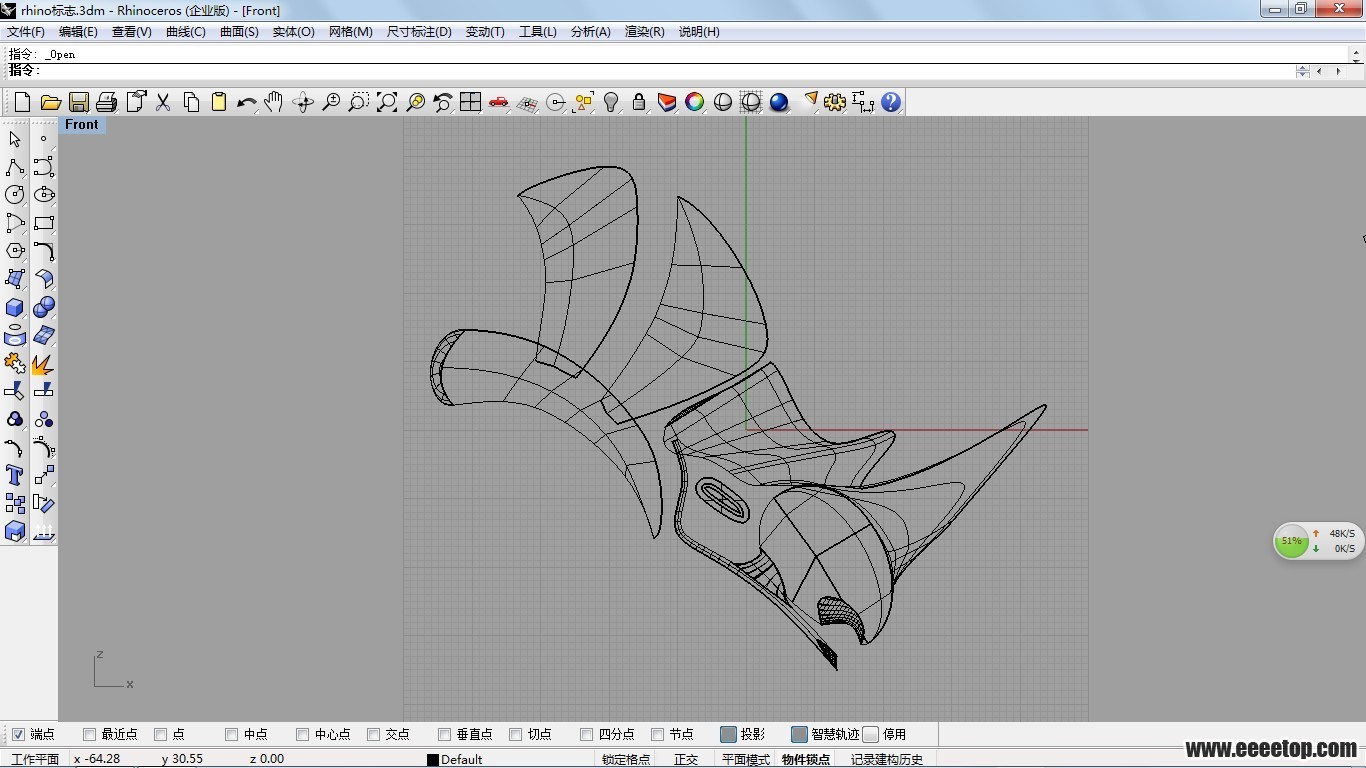
Task: Toggle 物件锁点 in status bar
Action: [x=806, y=759]
